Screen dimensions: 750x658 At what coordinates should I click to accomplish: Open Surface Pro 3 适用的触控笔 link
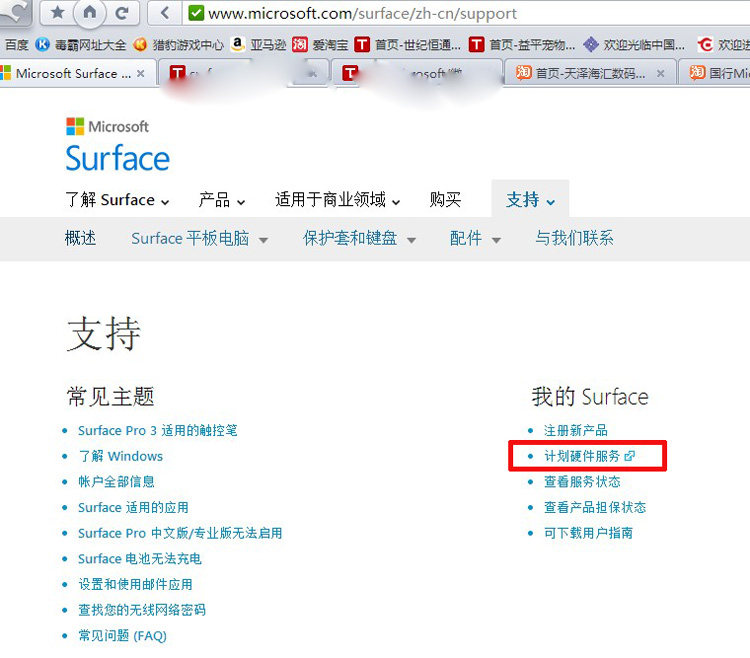pyautogui.click(x=158, y=430)
